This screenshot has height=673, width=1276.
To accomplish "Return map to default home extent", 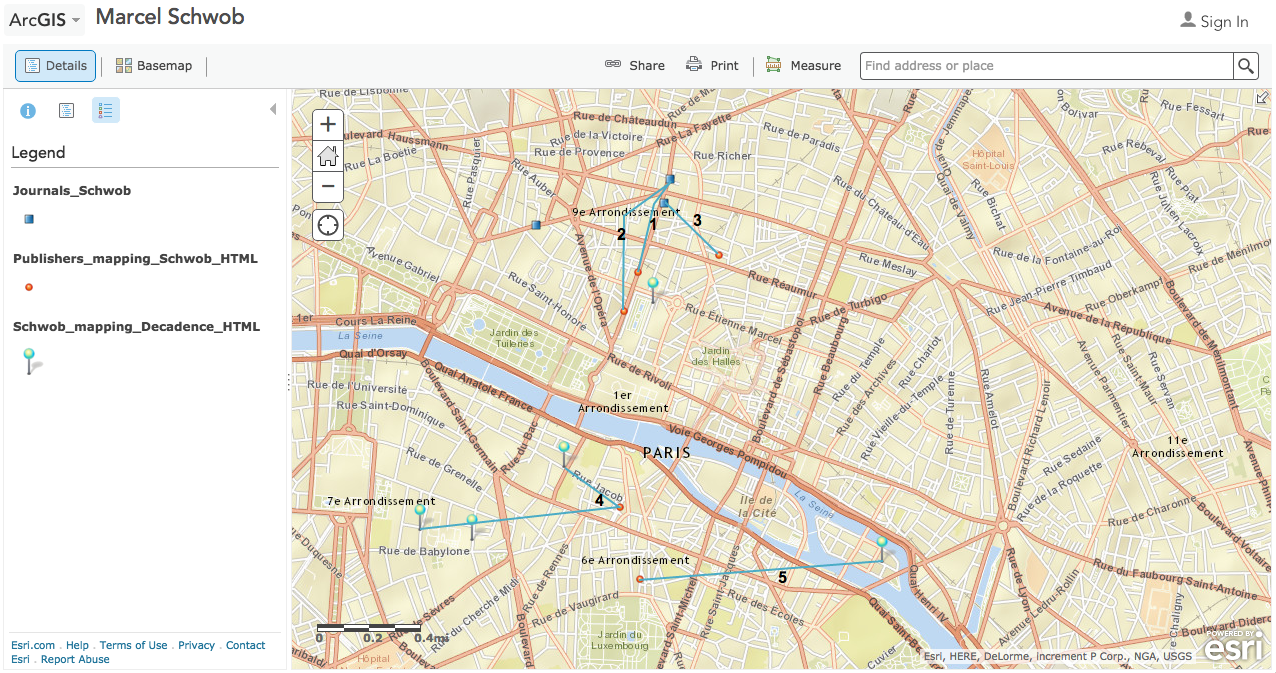I will coord(328,156).
